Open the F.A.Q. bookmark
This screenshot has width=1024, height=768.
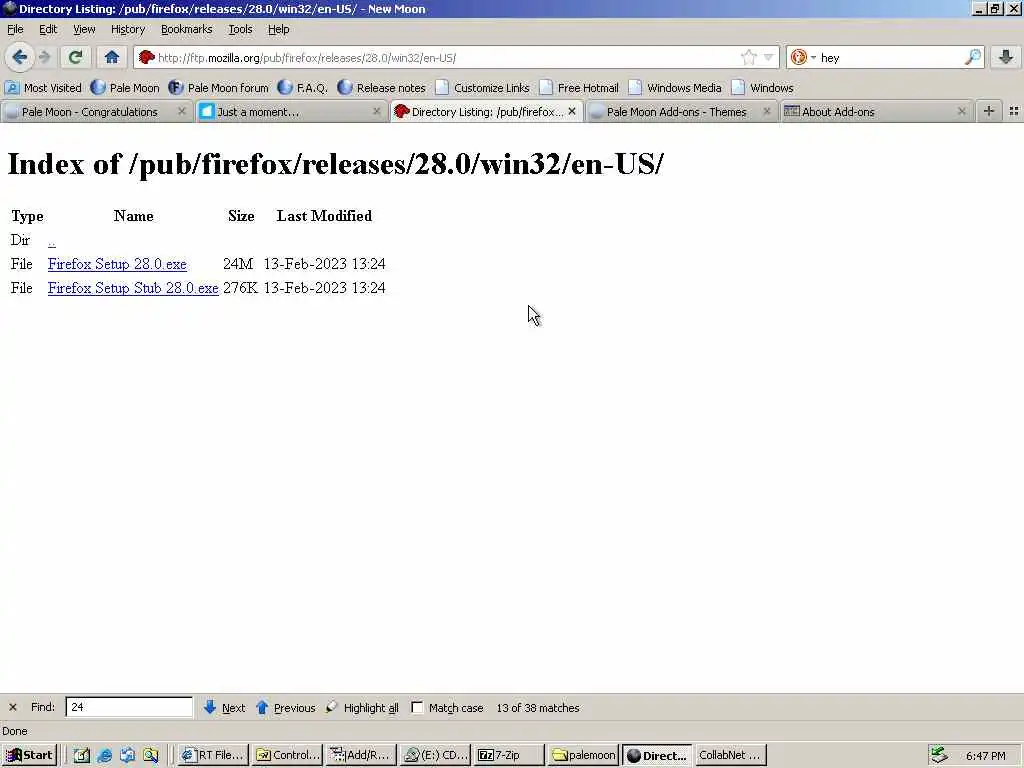302,88
